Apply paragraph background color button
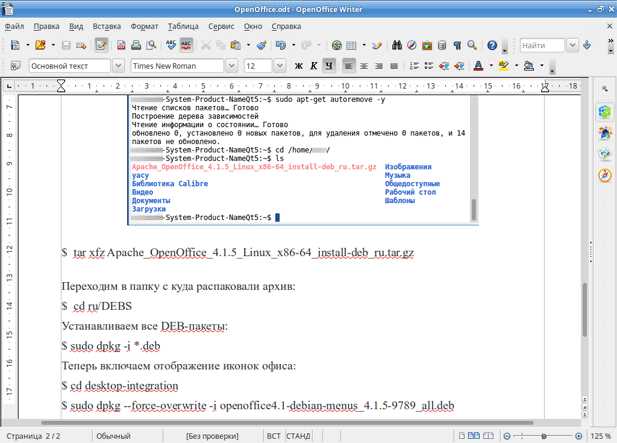This screenshot has height=443, width=617. coord(529,66)
